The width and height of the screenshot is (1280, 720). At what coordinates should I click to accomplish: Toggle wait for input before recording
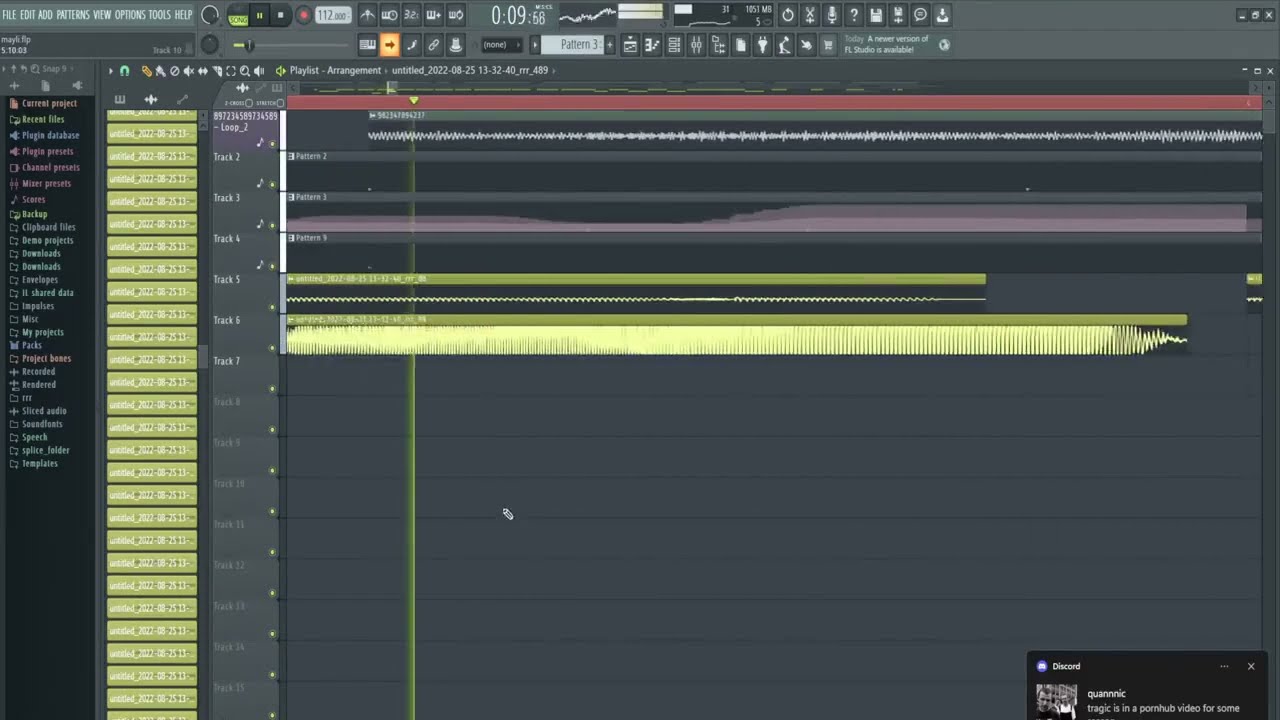coord(390,15)
